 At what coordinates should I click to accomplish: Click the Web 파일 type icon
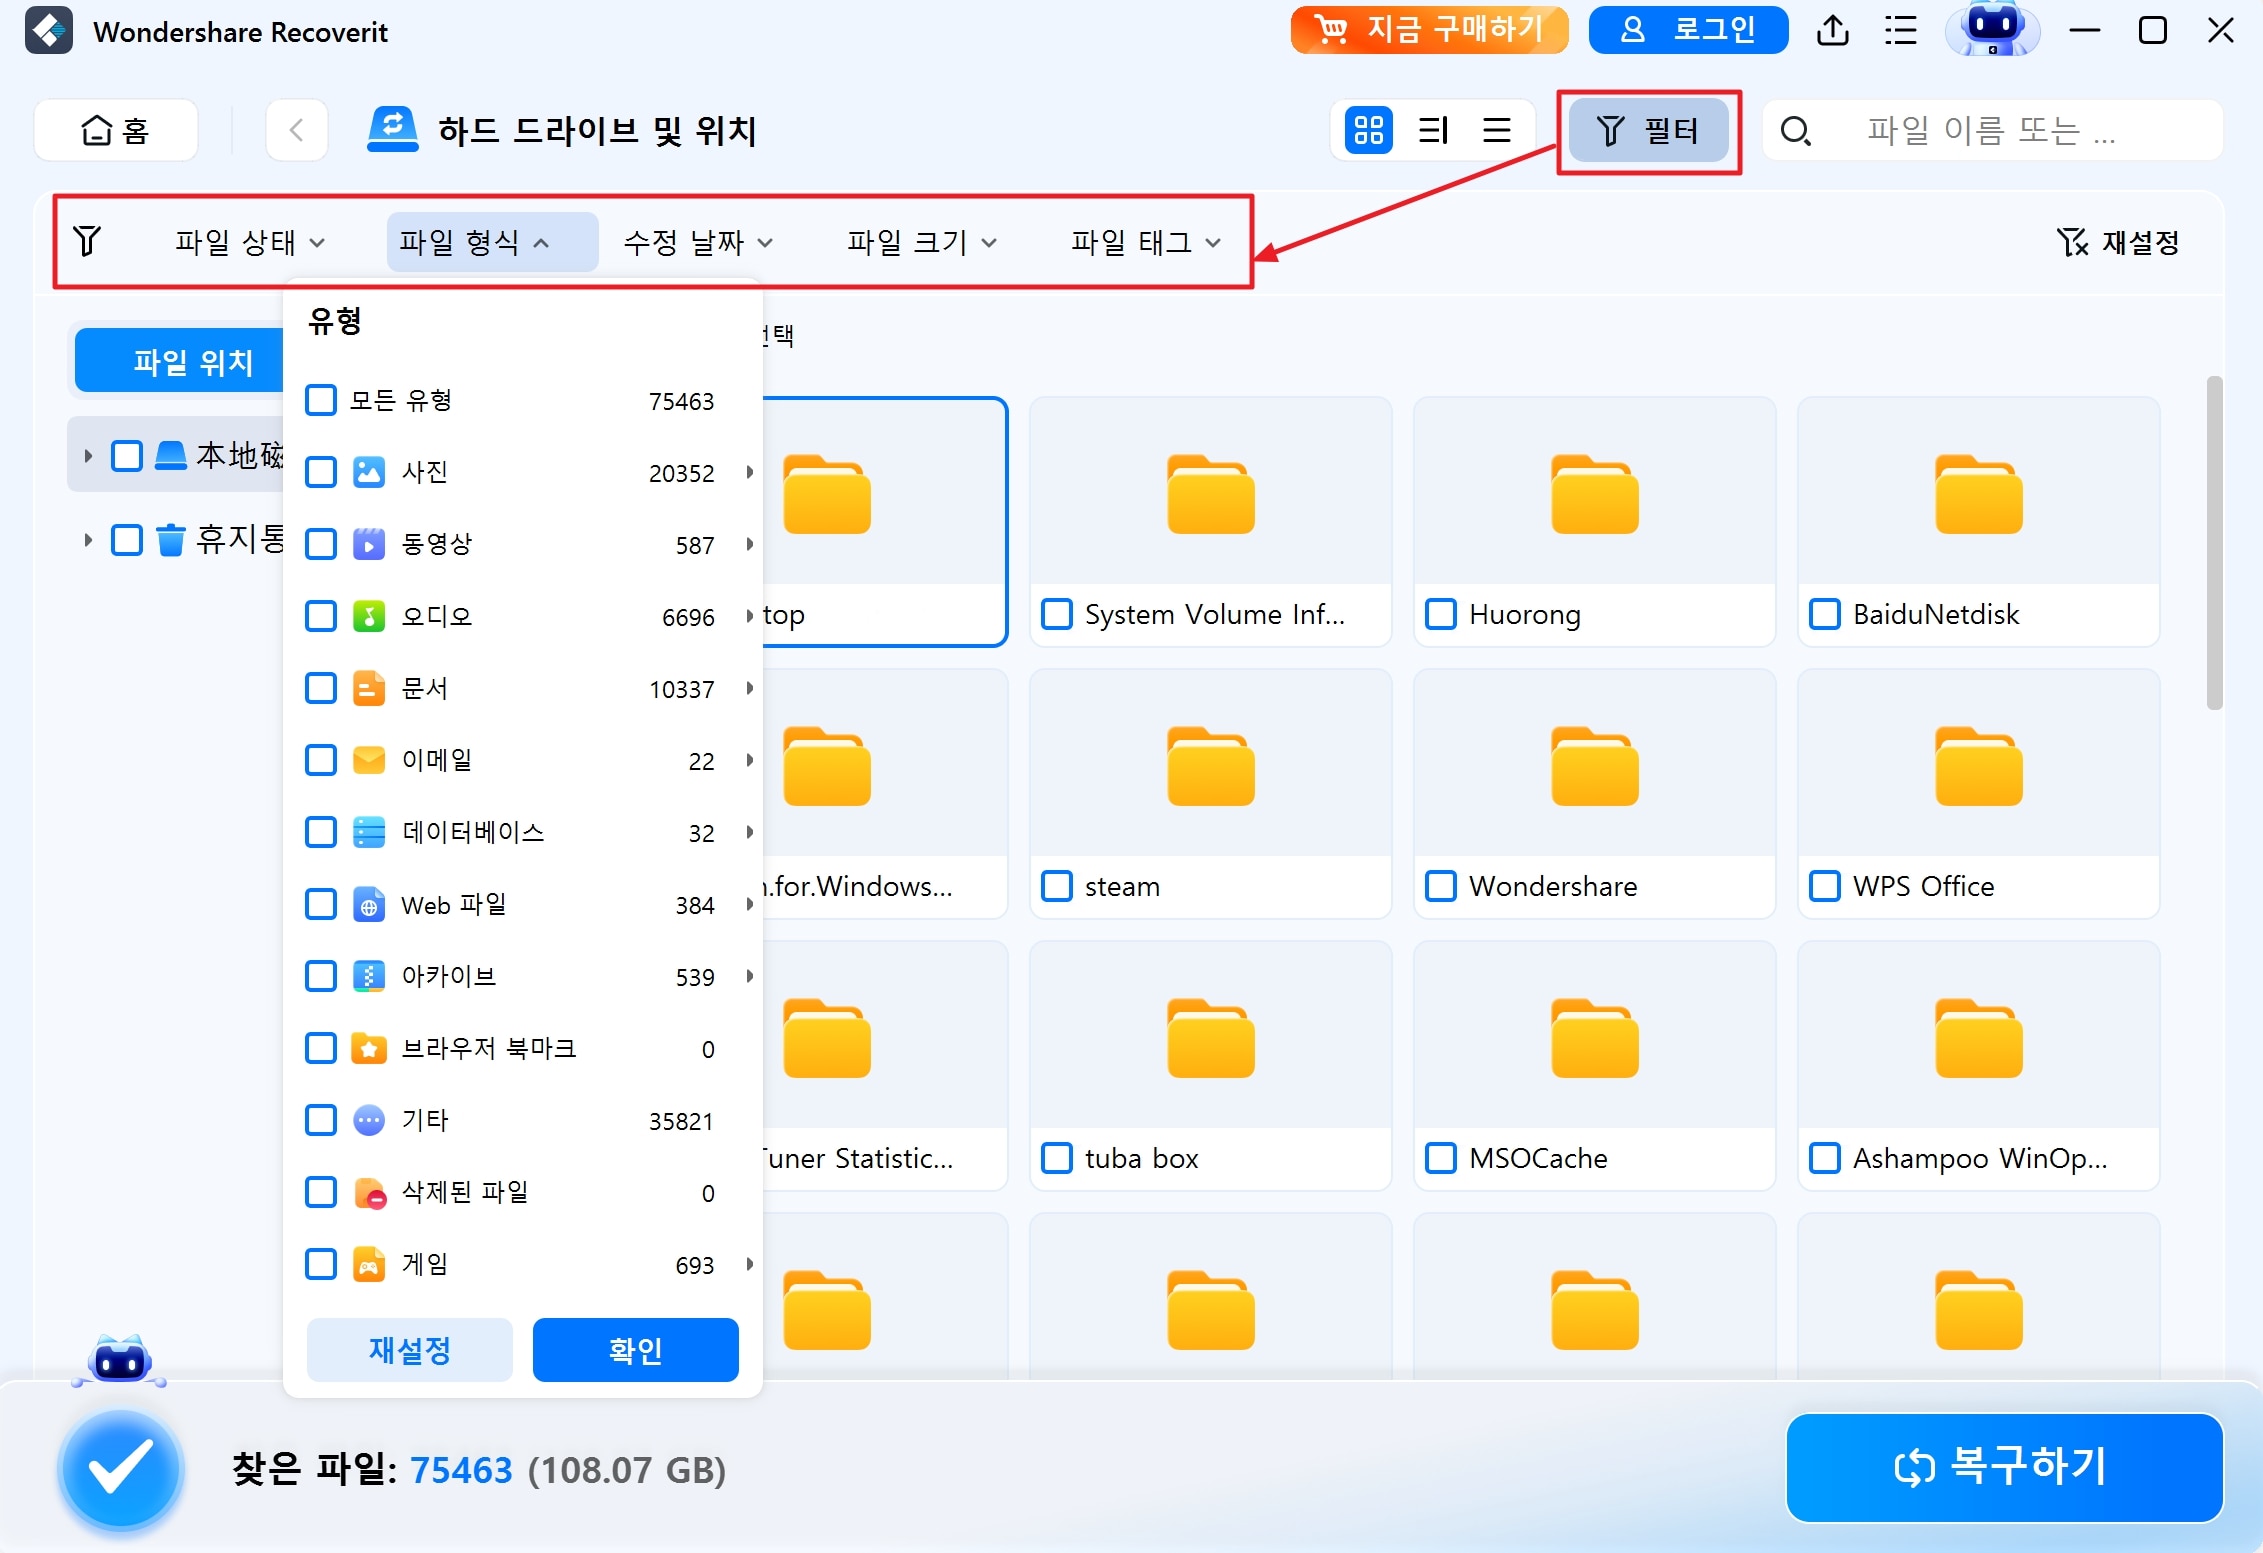click(369, 905)
